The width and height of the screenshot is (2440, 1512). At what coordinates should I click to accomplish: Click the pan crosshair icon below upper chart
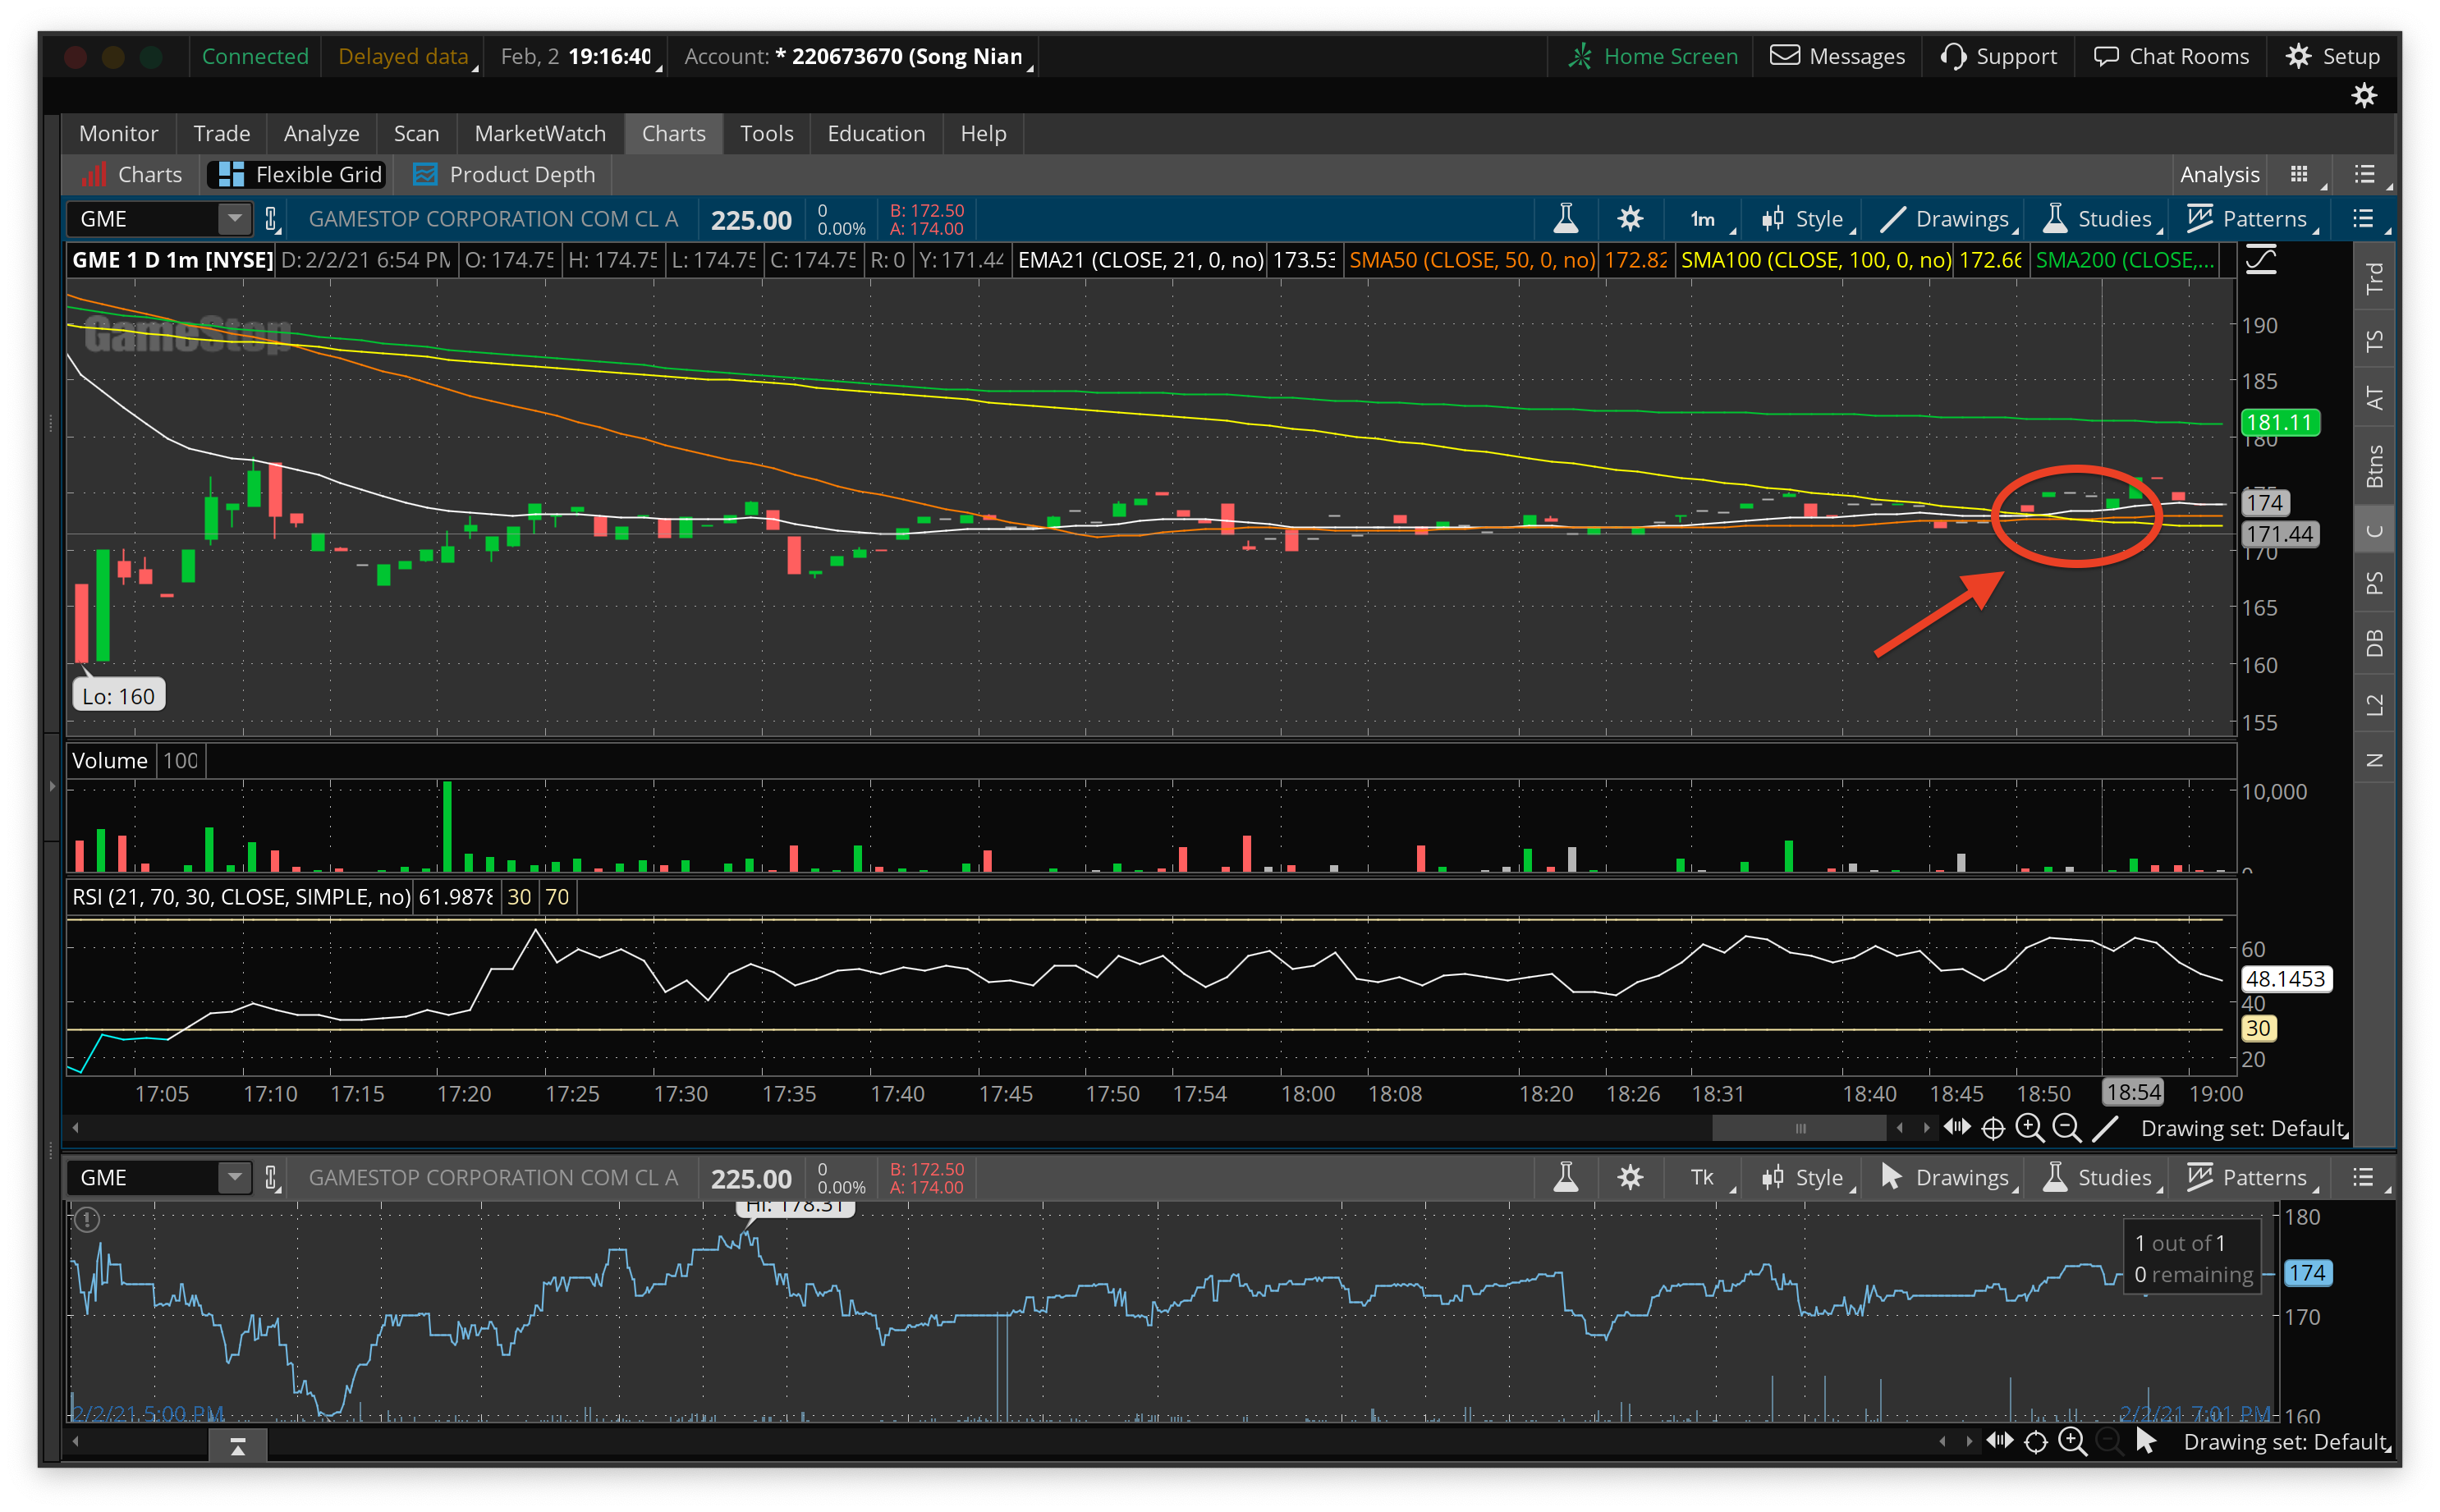[1993, 1128]
